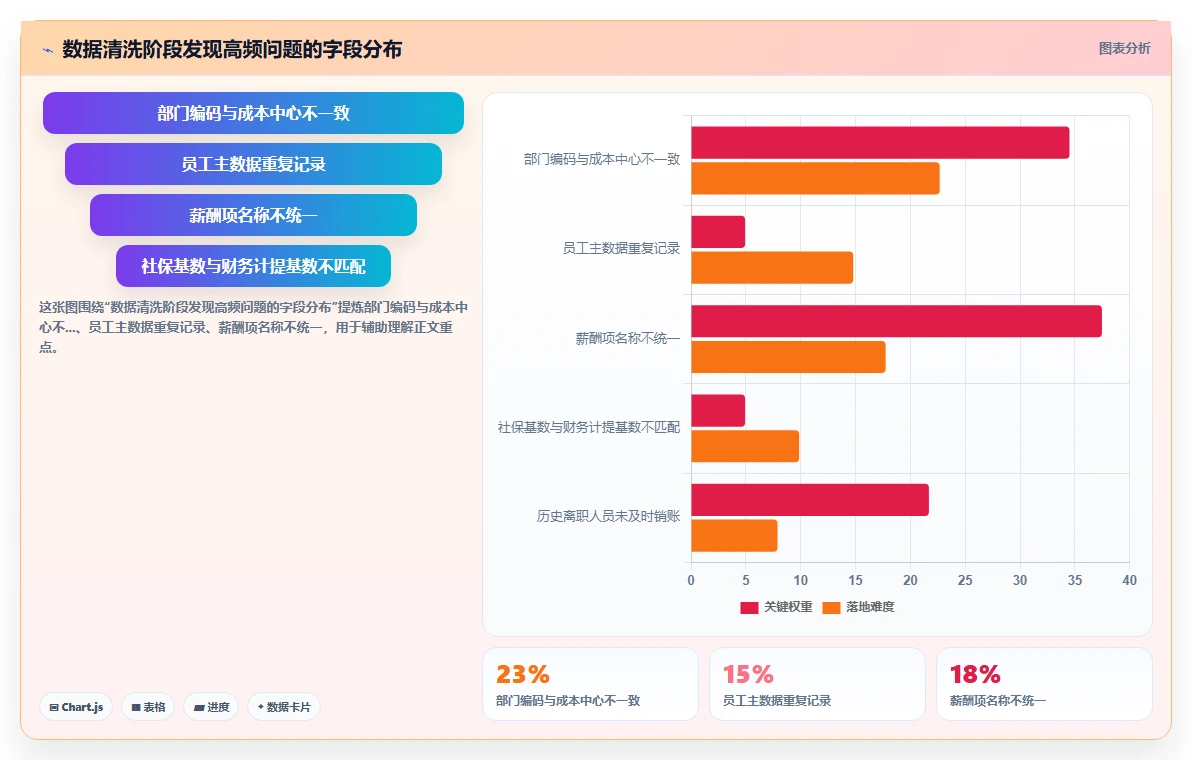Select the 薪酬项名称不统一 funnel bar
Viewport: 1192px width, 760px height.
coord(253,215)
